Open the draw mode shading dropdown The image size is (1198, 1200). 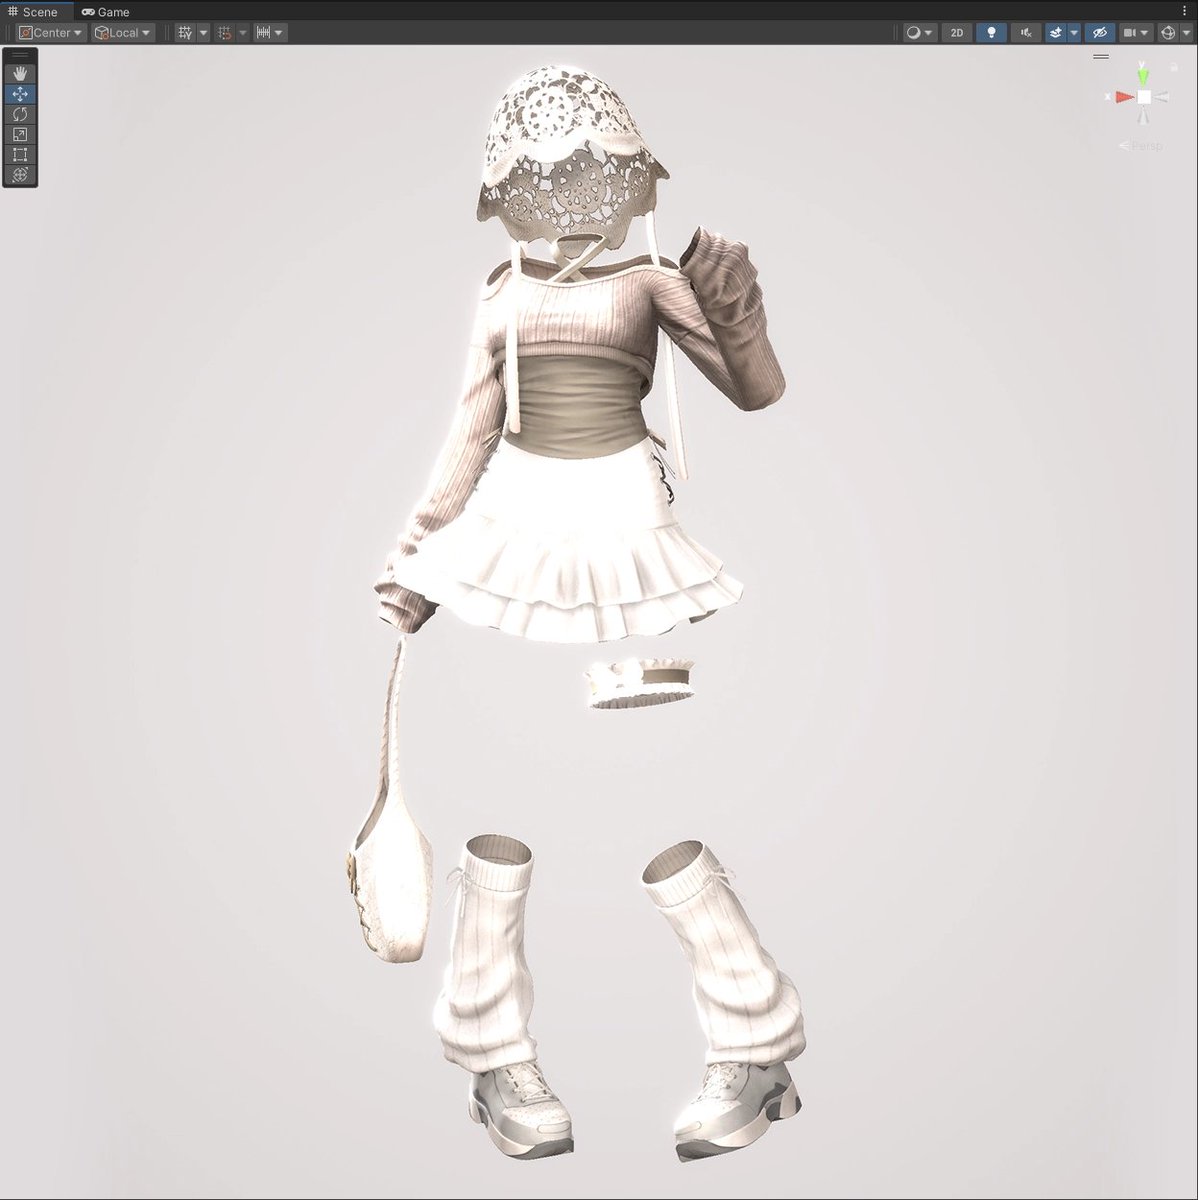click(x=918, y=33)
